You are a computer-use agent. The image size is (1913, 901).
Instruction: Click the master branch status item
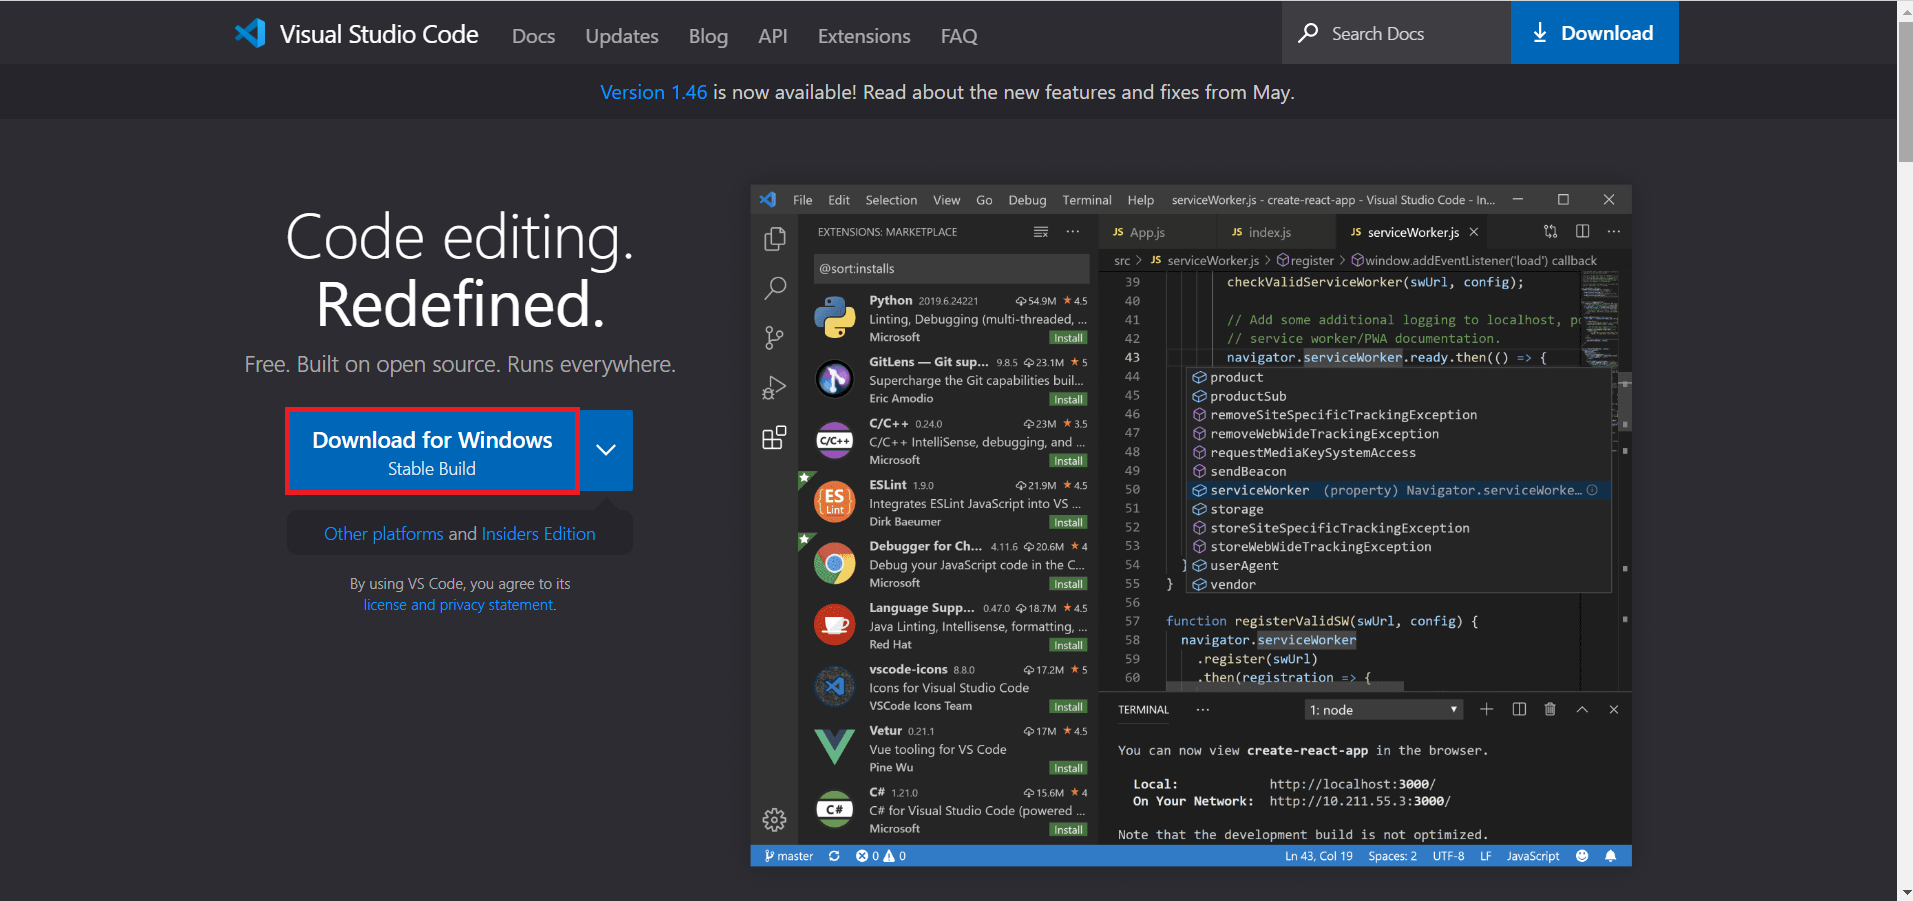[x=789, y=856]
